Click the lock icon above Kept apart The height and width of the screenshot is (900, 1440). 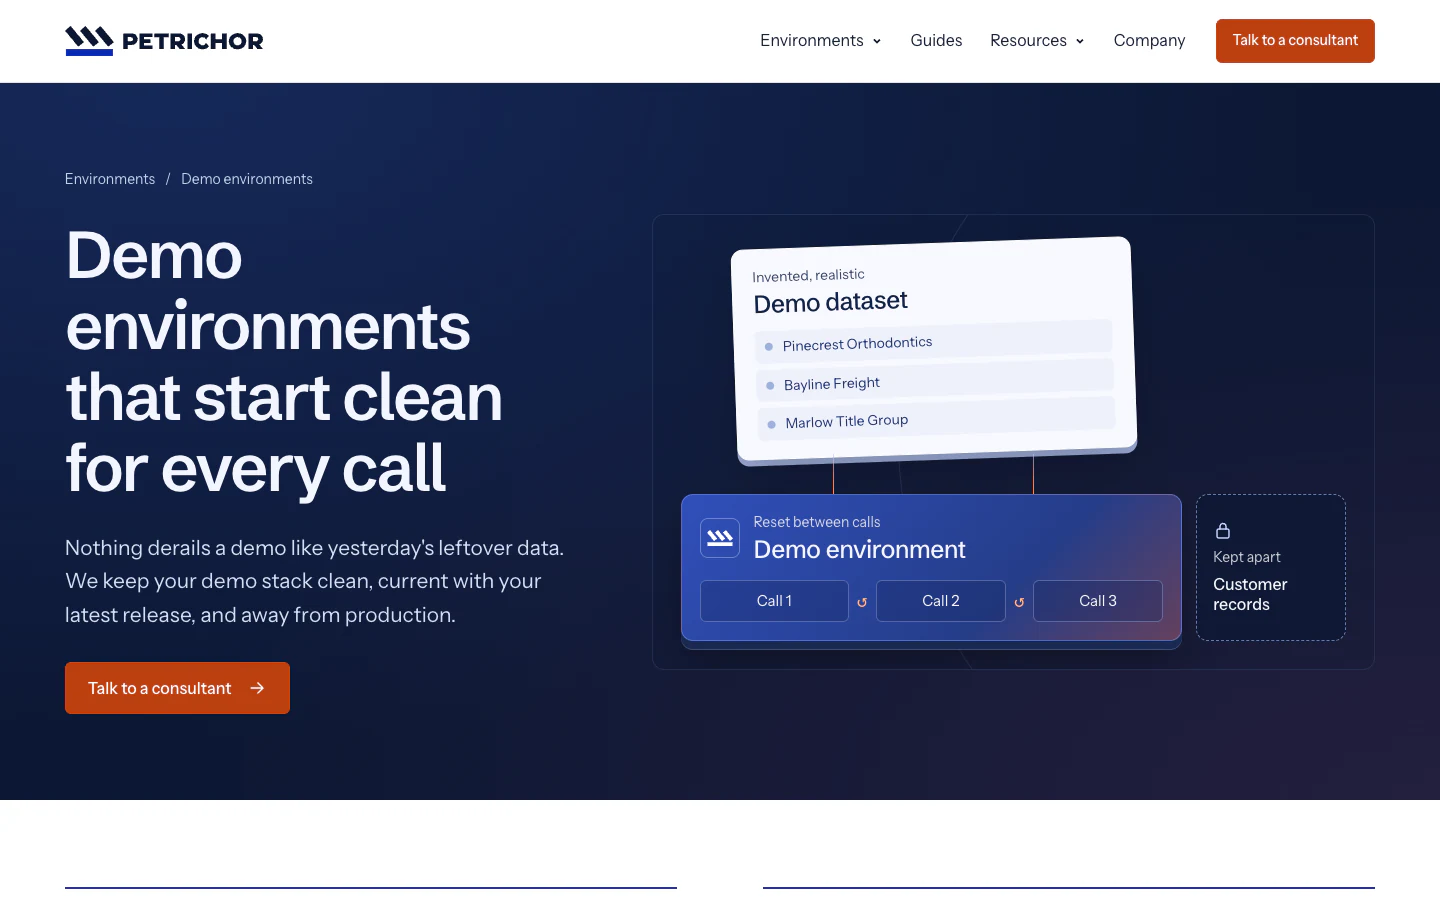tap(1222, 530)
